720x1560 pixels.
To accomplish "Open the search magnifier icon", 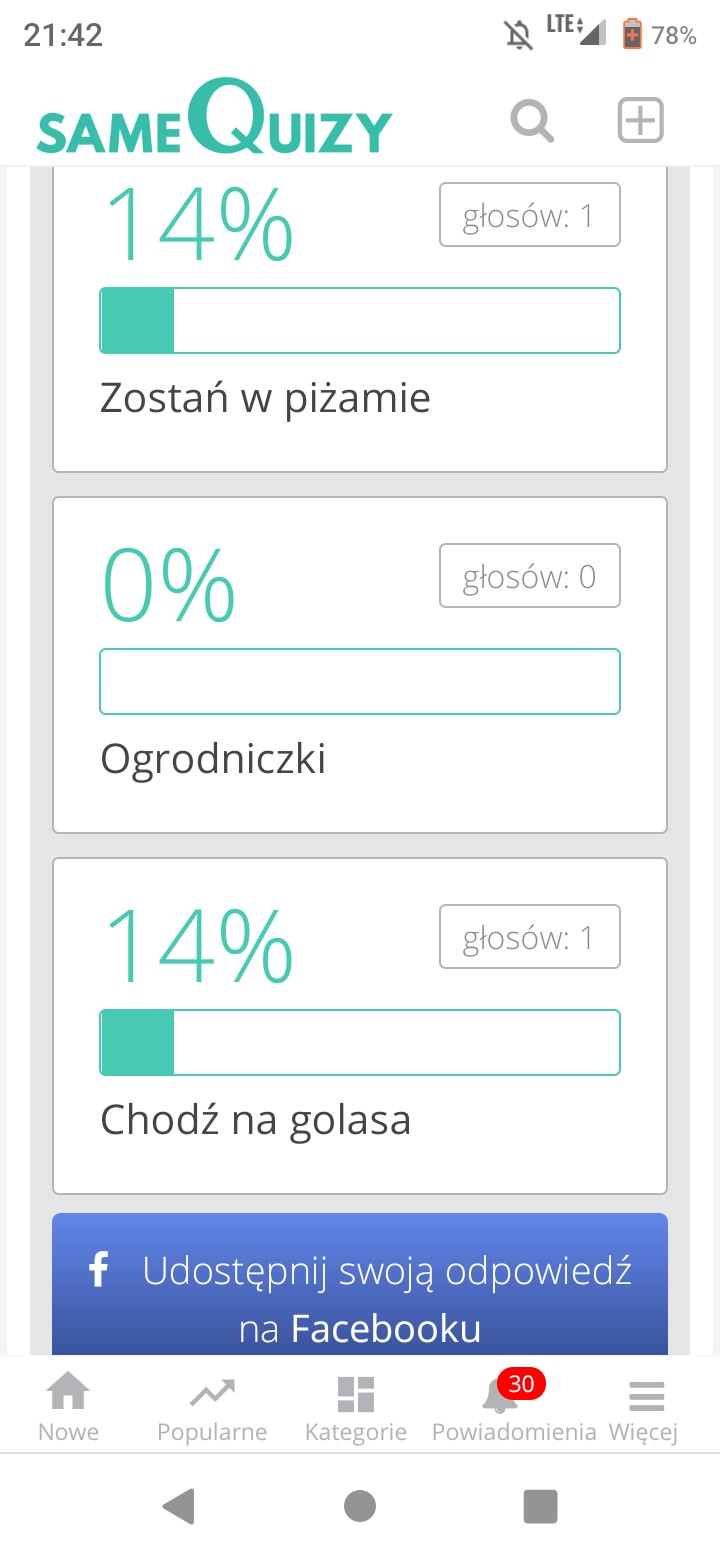I will tap(532, 122).
